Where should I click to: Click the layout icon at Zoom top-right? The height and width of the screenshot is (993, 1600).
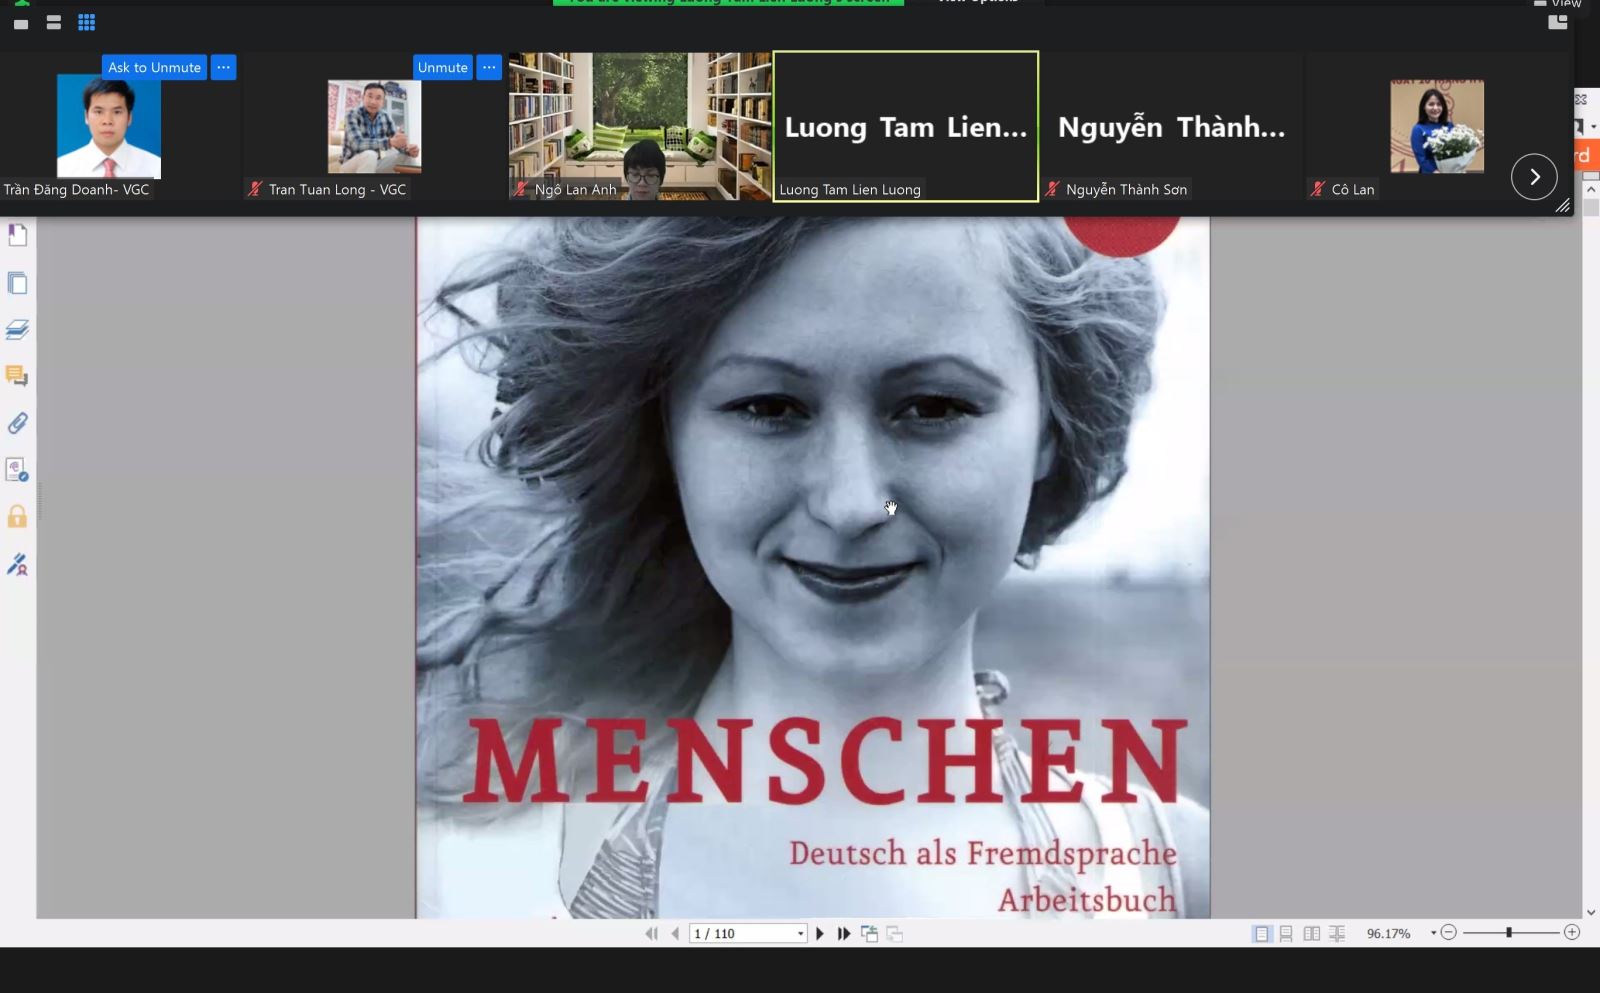1558,22
